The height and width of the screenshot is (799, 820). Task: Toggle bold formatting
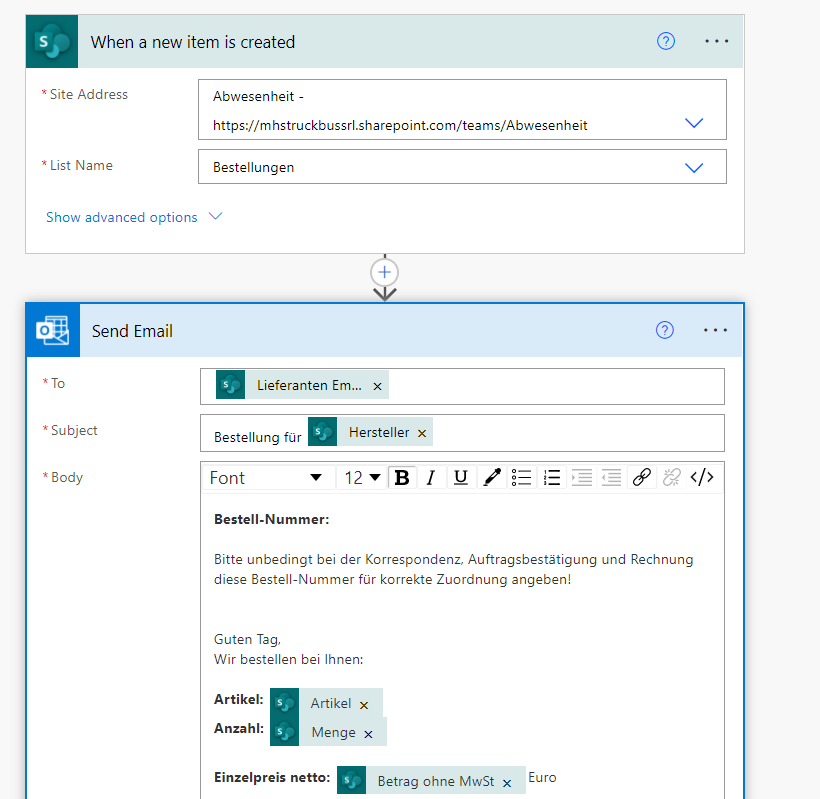coord(402,477)
